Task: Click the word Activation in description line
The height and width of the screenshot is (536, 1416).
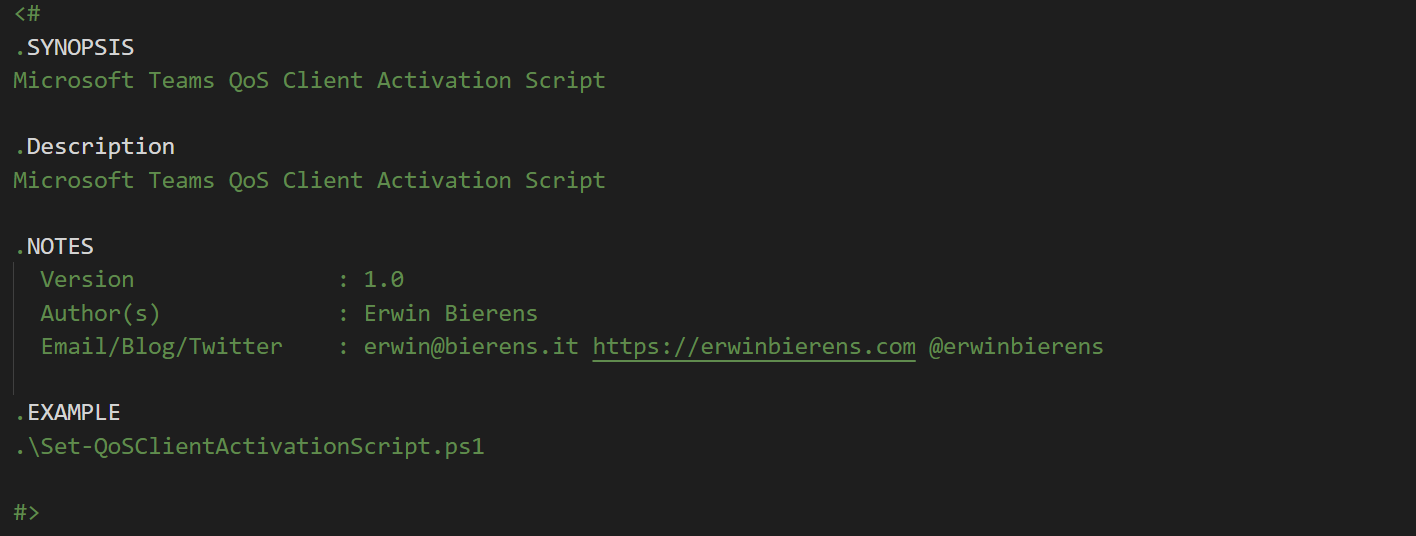Action: (444, 181)
